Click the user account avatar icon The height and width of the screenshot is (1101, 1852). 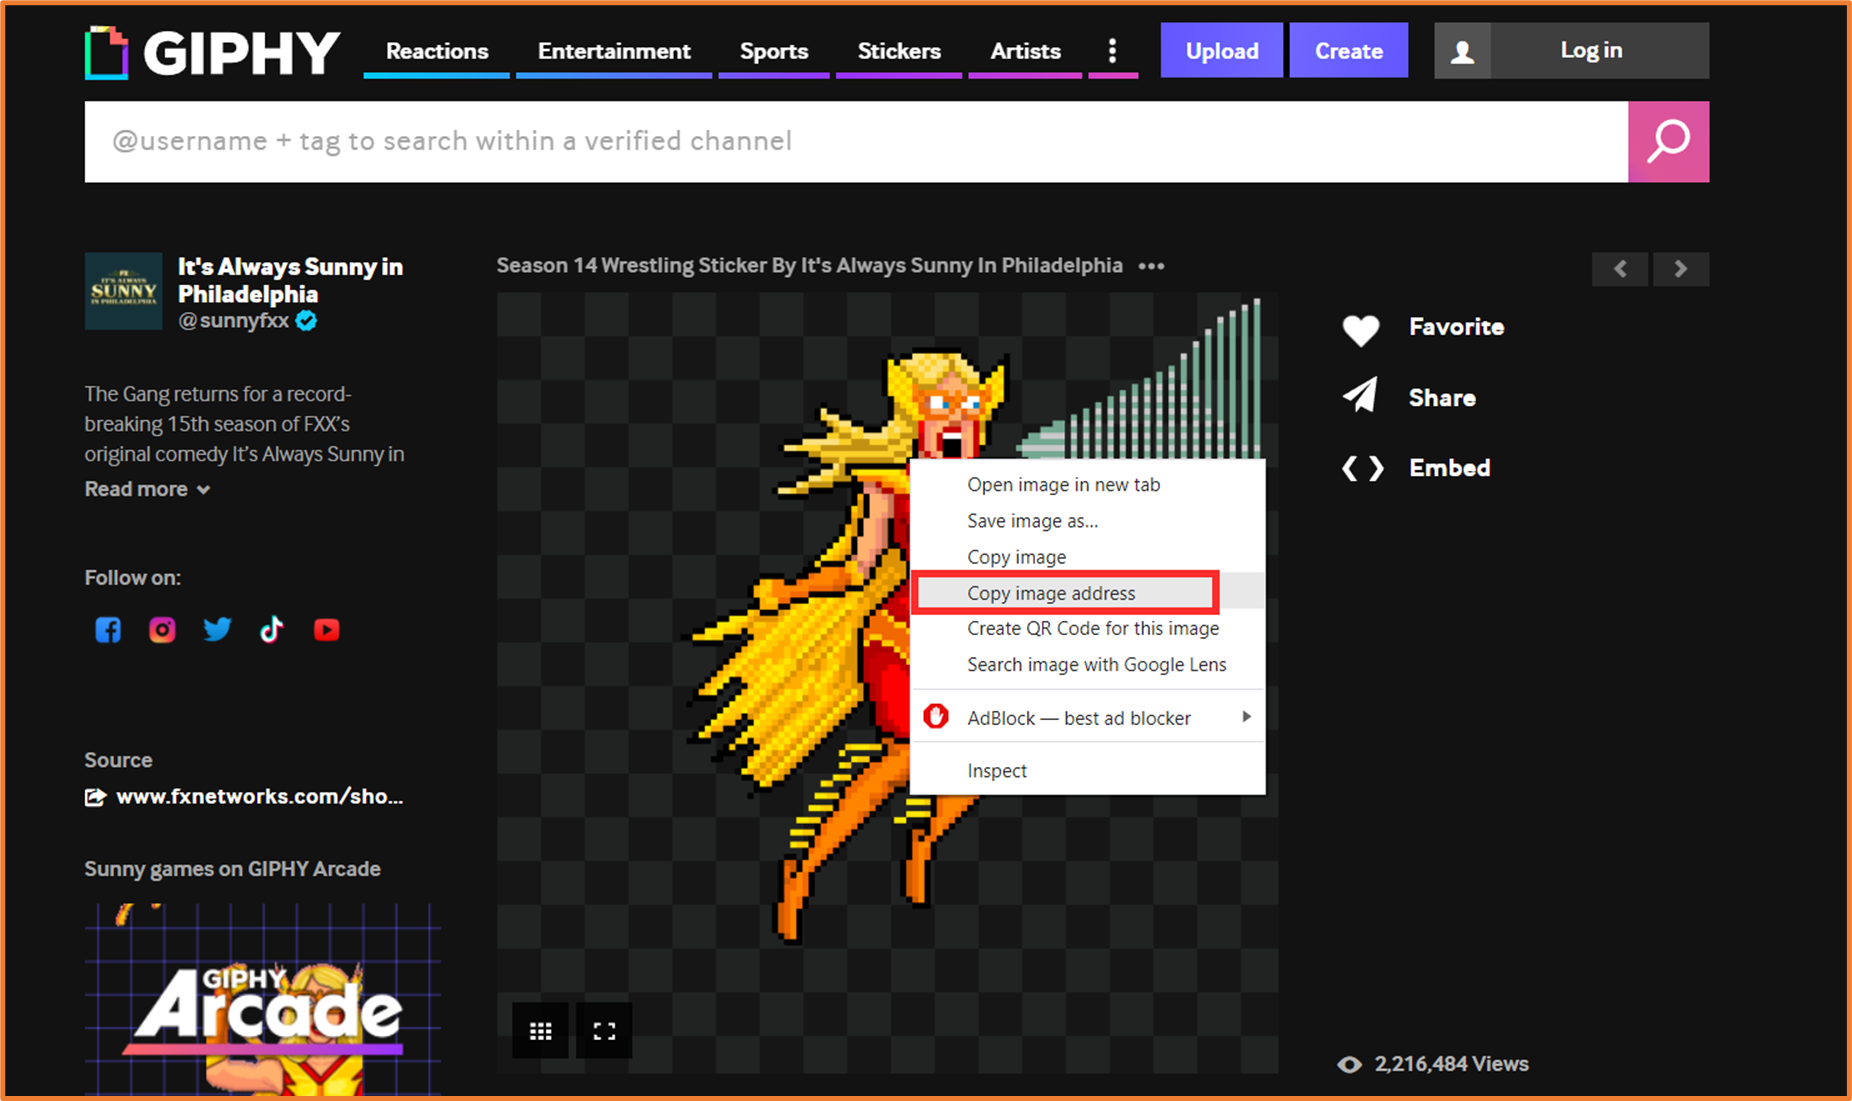(x=1463, y=50)
